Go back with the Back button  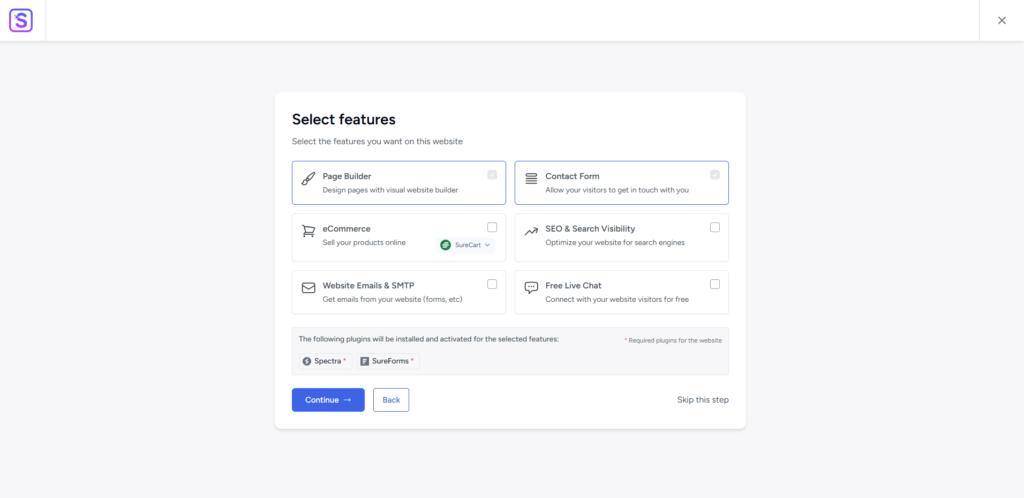coord(391,400)
